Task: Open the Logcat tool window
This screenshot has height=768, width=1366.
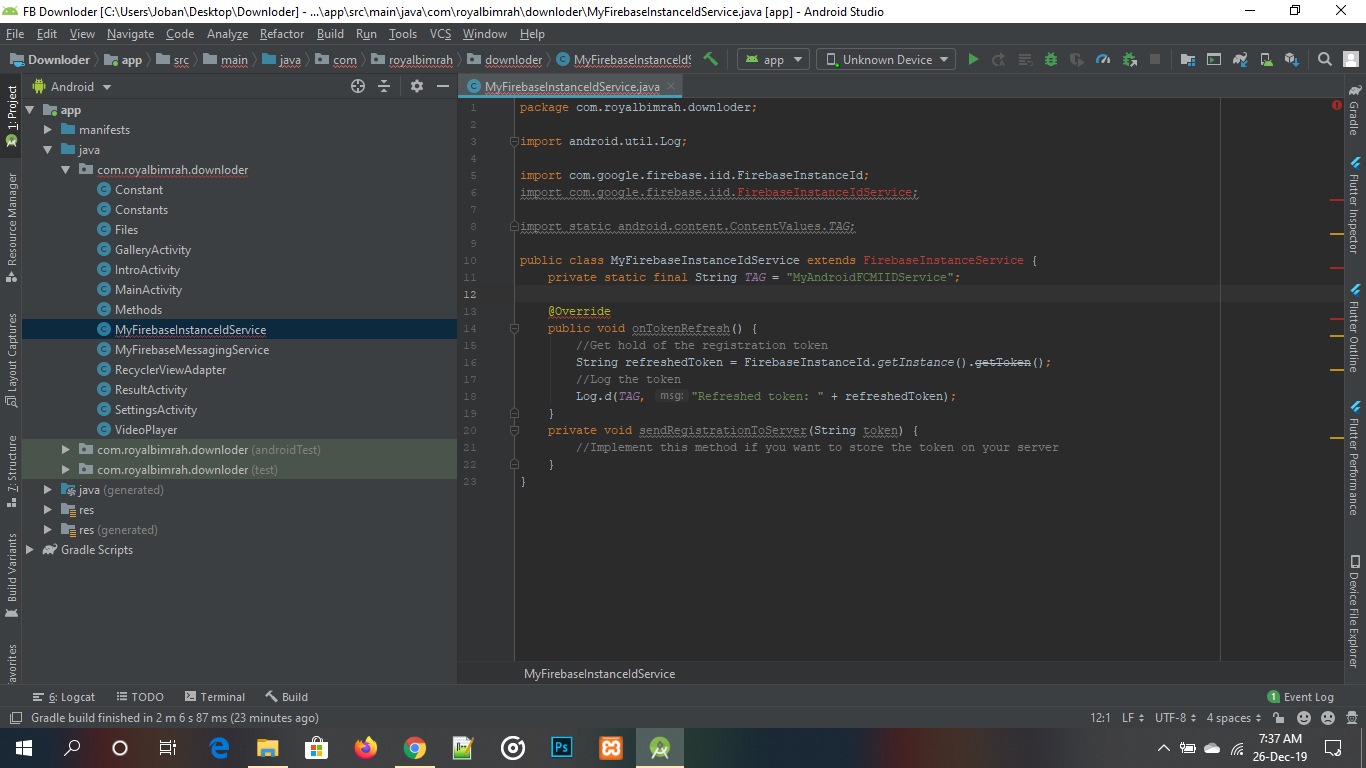Action: tap(64, 697)
